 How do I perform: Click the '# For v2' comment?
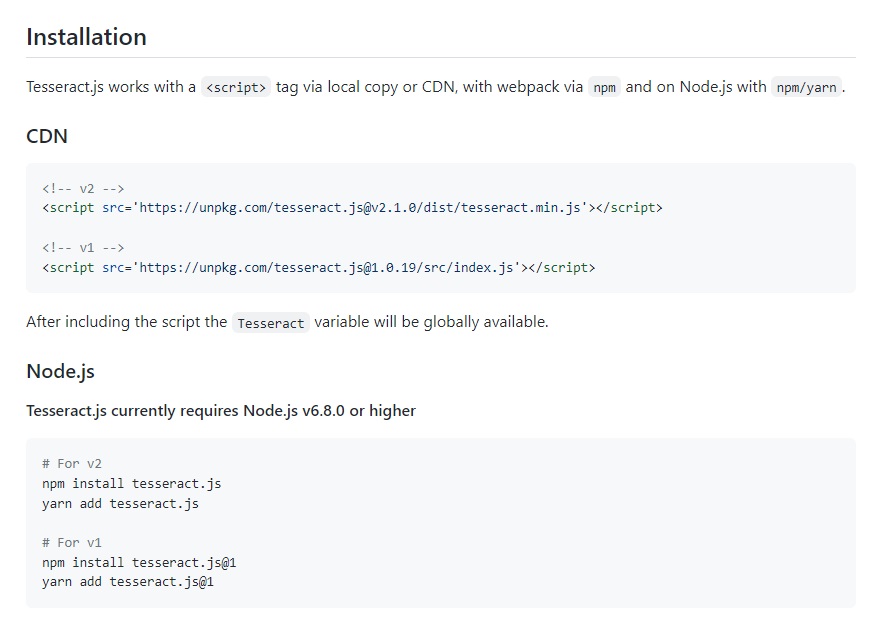pyautogui.click(x=72, y=464)
